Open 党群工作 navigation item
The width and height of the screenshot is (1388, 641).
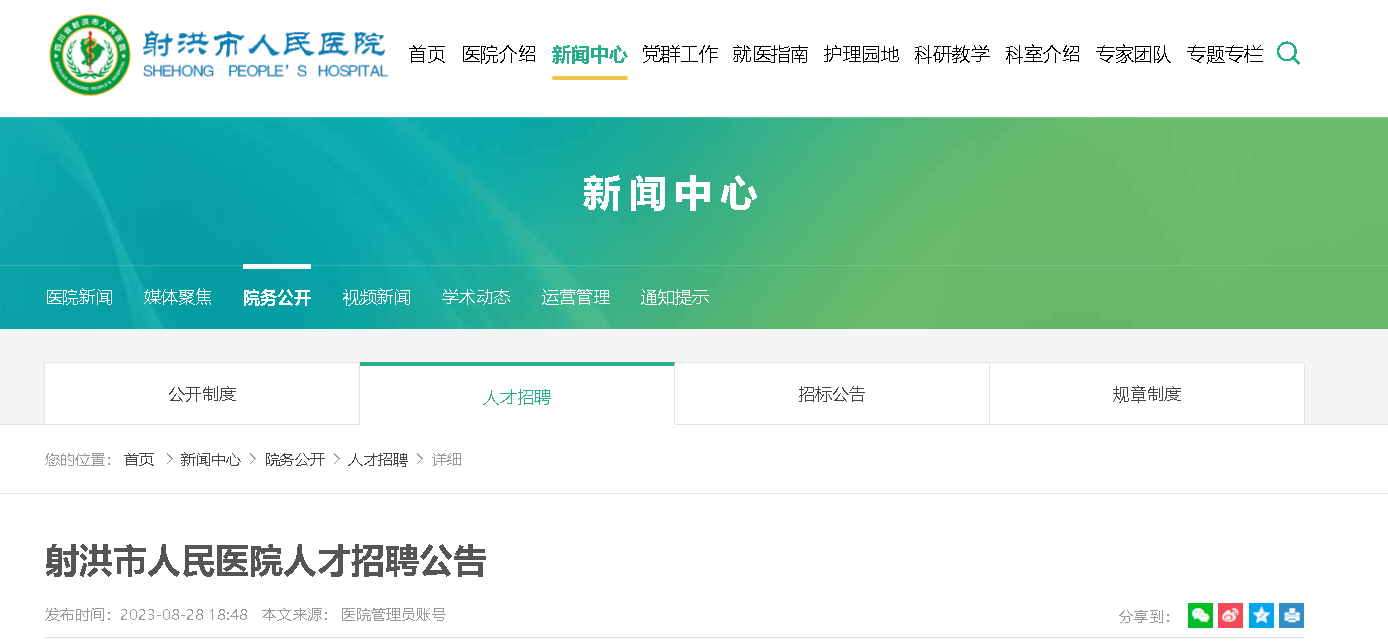pos(680,54)
